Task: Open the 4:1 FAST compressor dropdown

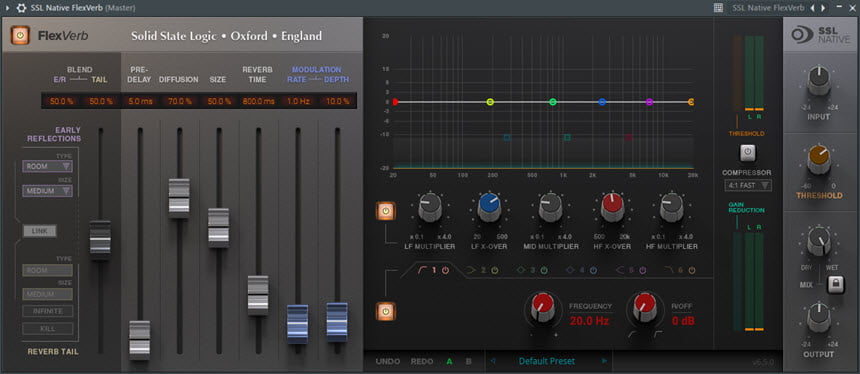Action: tap(748, 185)
